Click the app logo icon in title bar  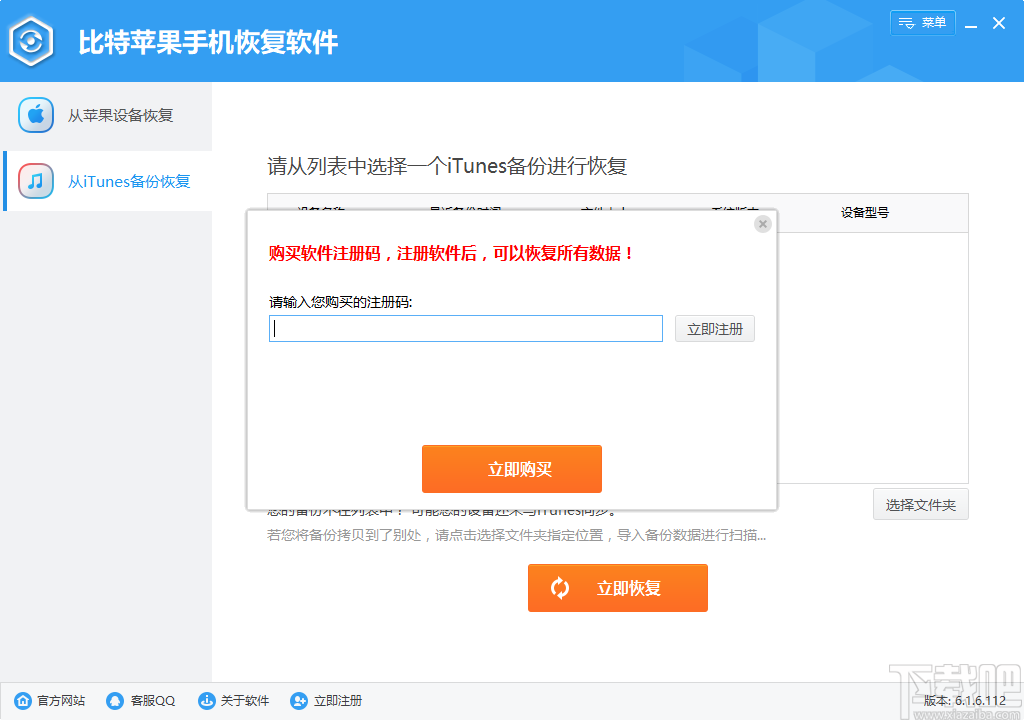(31, 42)
